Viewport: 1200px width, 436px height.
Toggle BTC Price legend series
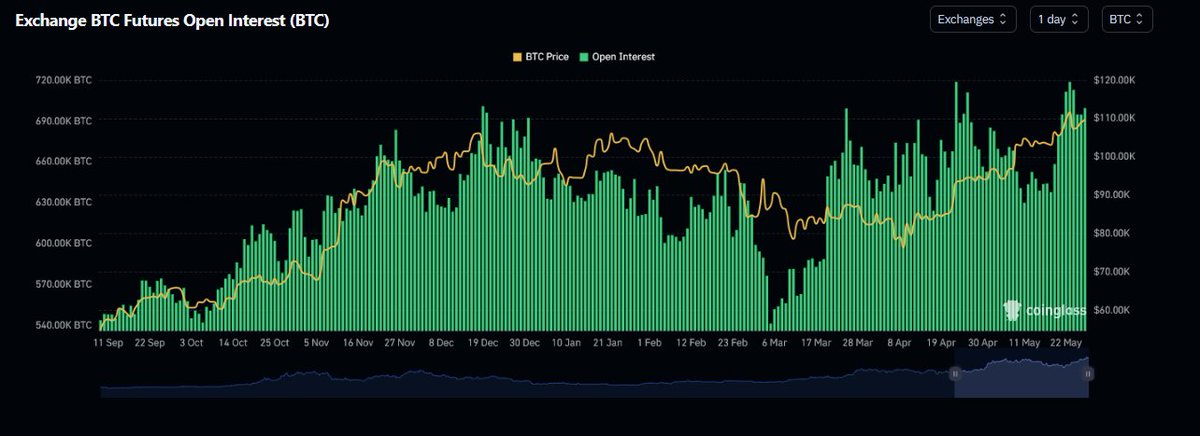pyautogui.click(x=541, y=57)
